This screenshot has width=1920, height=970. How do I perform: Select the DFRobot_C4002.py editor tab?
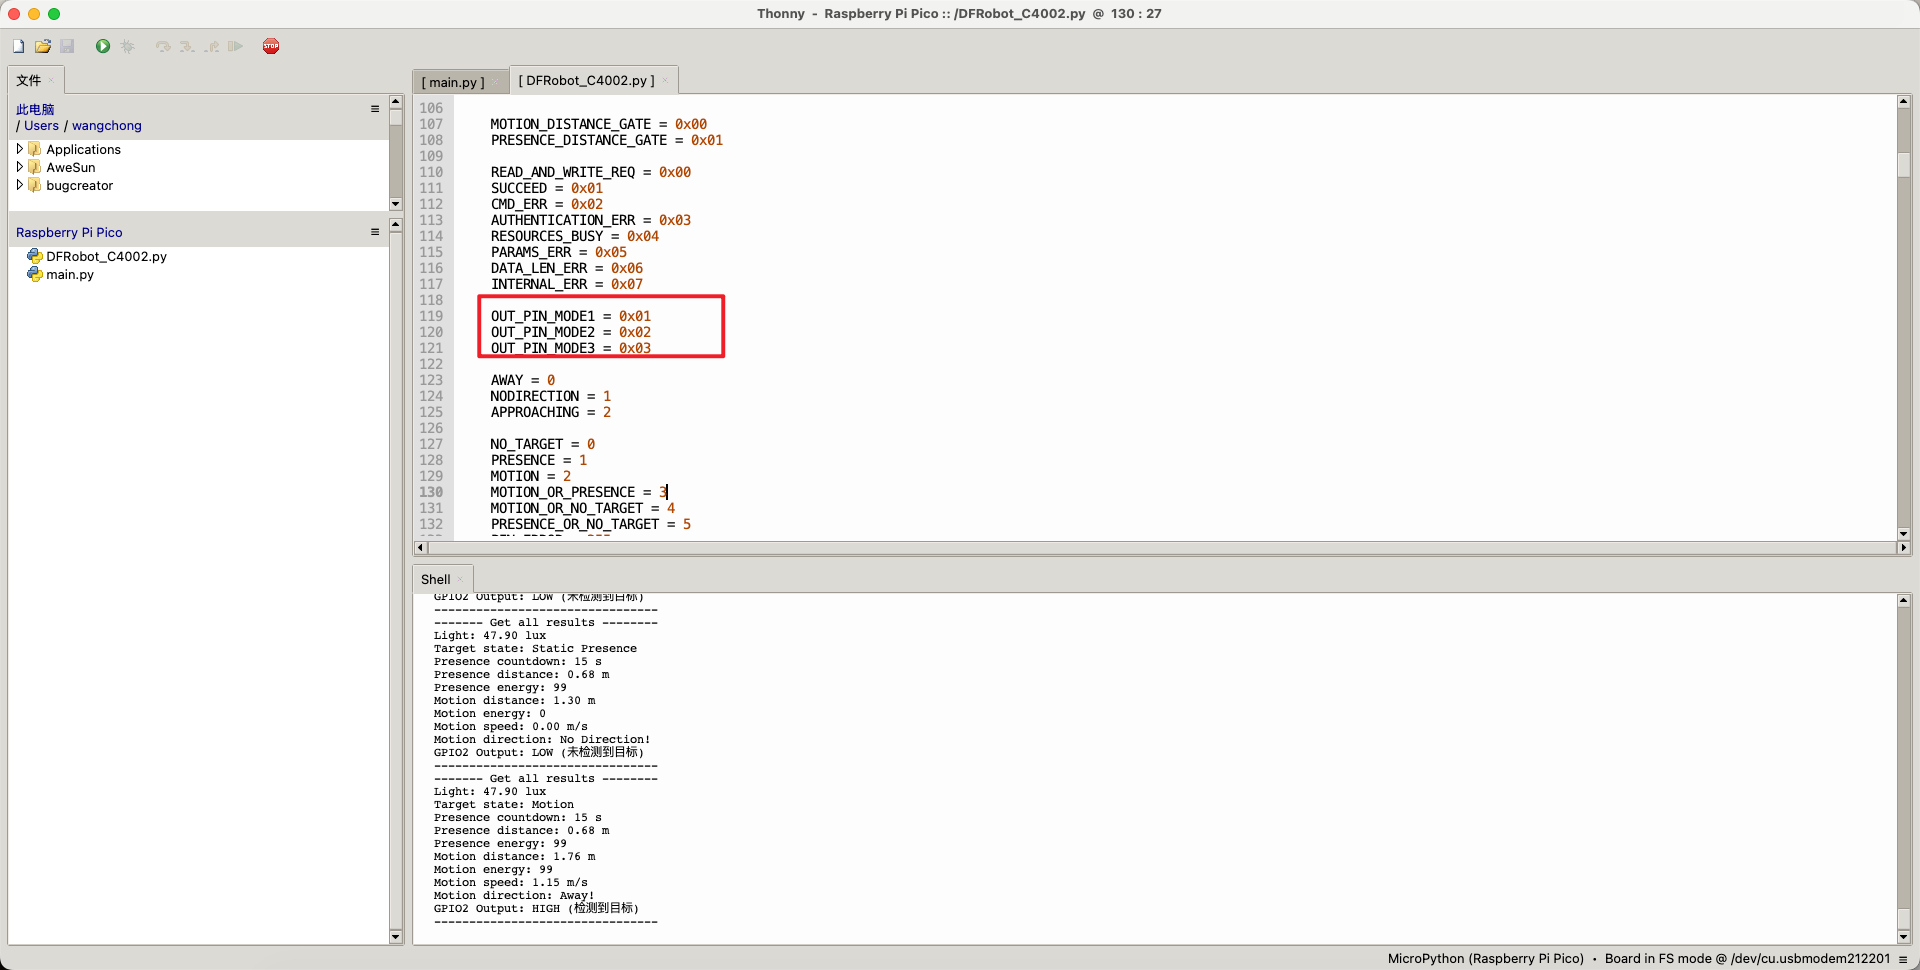586,80
